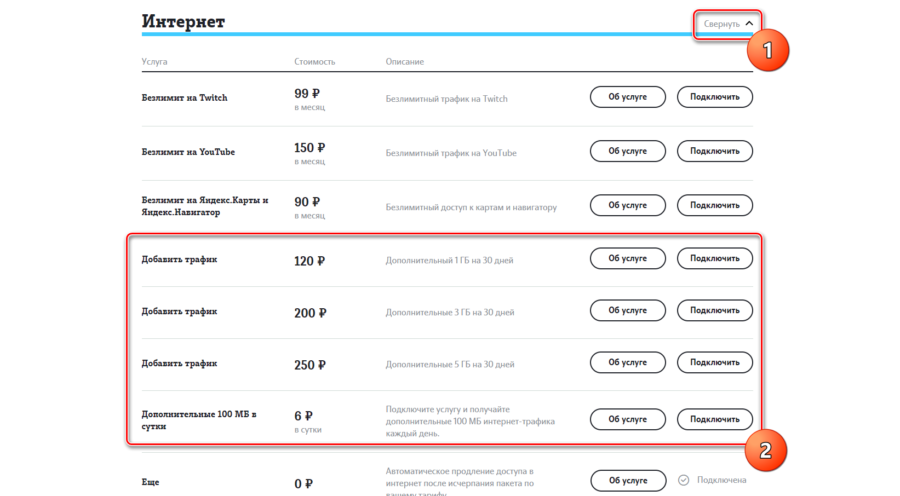
Task: Open Об услуге for Безлимит на Twitch
Action: tap(628, 97)
